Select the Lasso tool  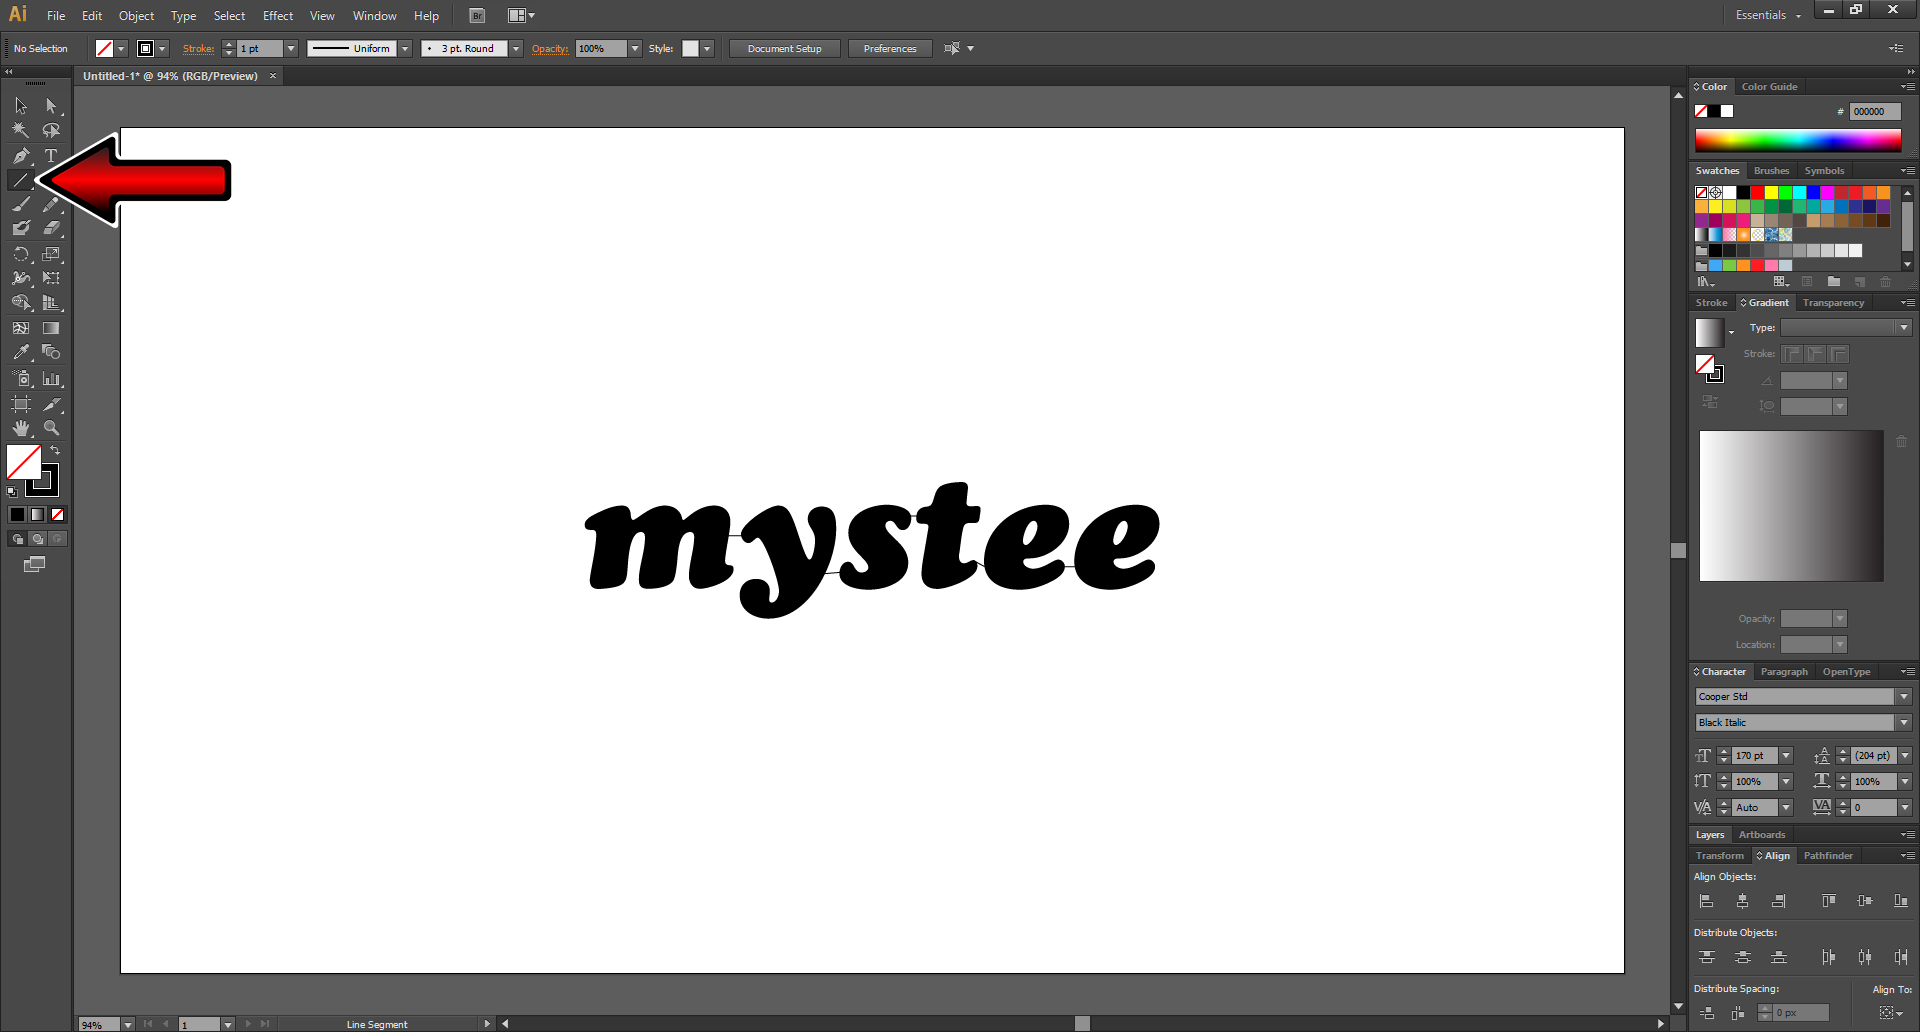pos(51,130)
